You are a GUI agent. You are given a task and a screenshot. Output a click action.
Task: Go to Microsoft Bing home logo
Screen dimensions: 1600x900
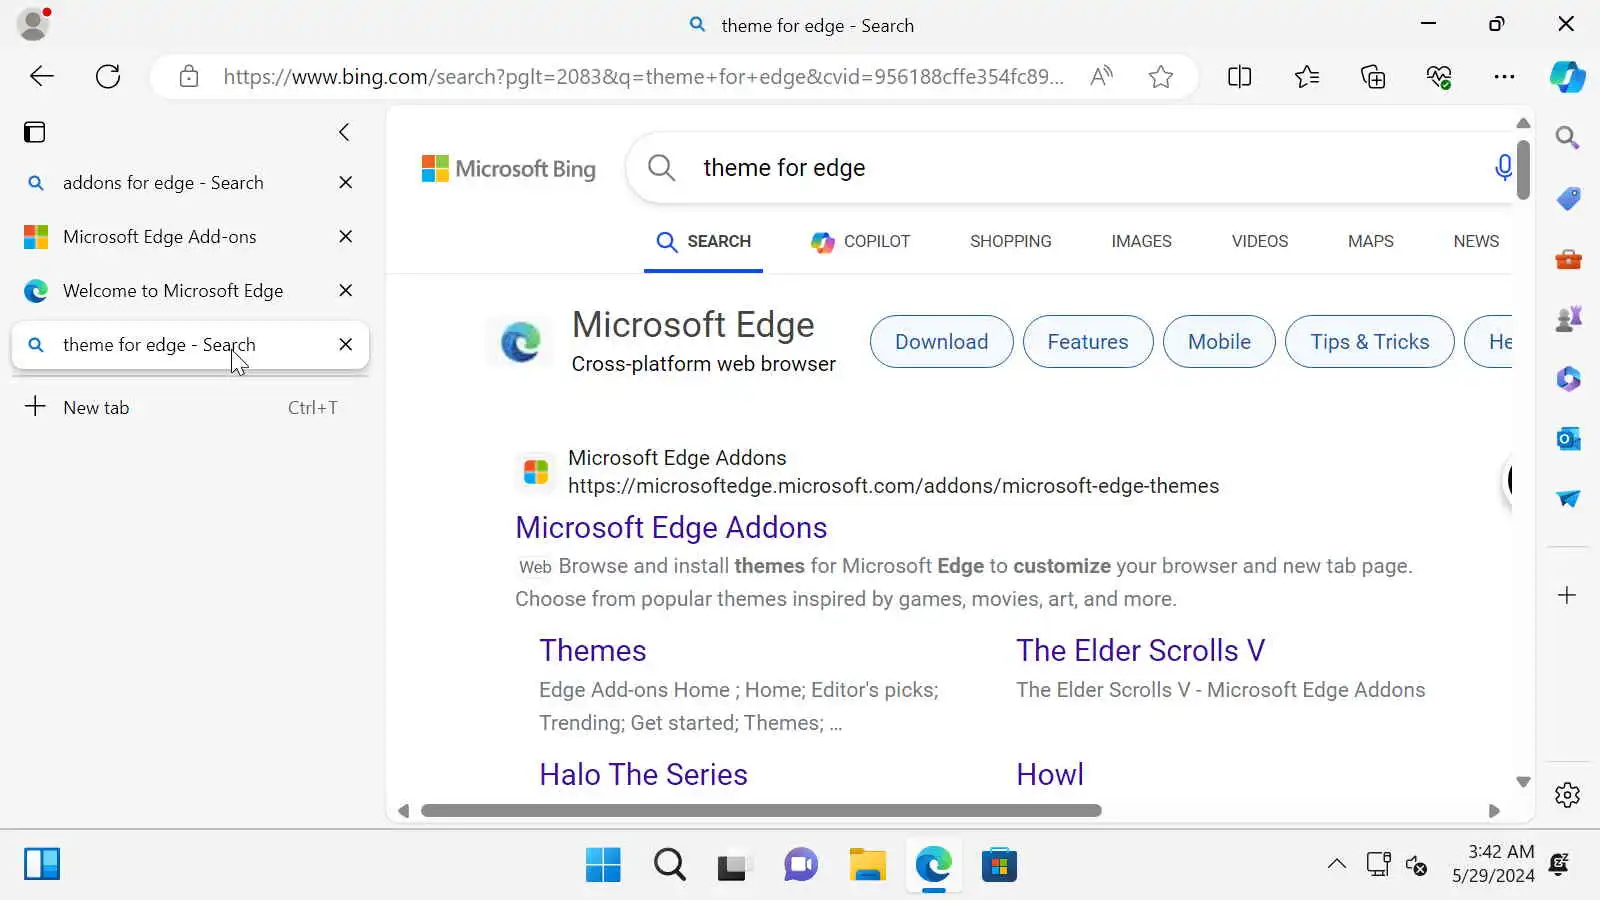508,169
